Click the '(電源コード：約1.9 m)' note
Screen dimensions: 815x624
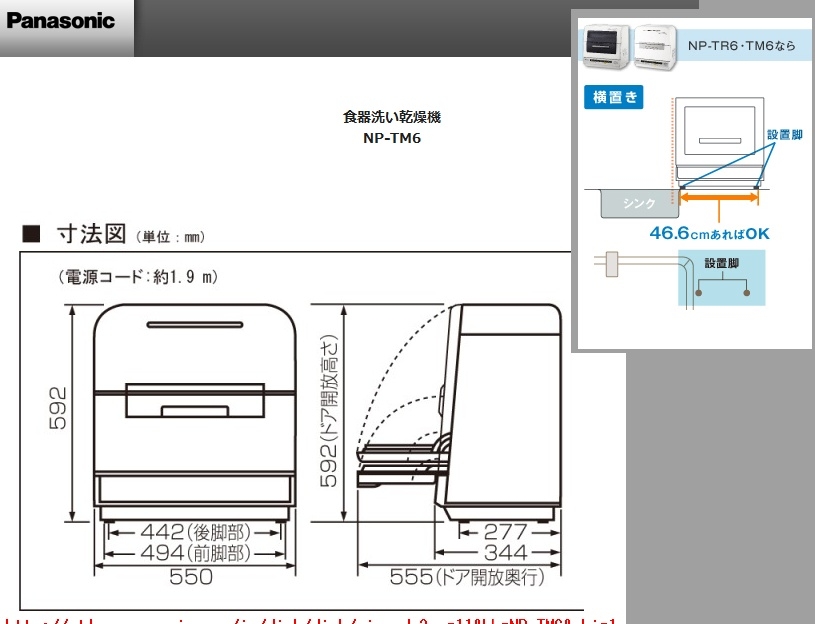pyautogui.click(x=138, y=276)
